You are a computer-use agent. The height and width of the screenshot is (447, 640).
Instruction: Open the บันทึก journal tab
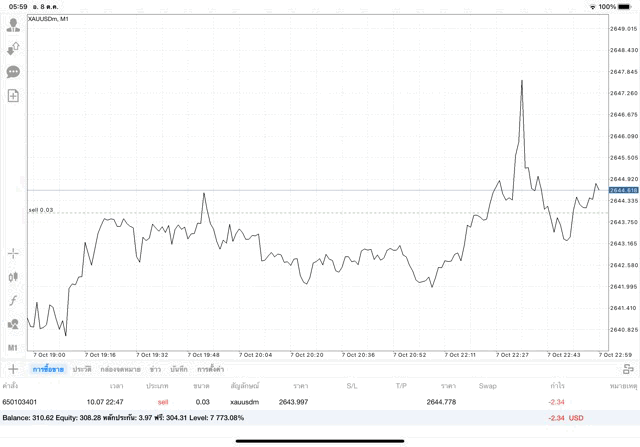pos(179,369)
